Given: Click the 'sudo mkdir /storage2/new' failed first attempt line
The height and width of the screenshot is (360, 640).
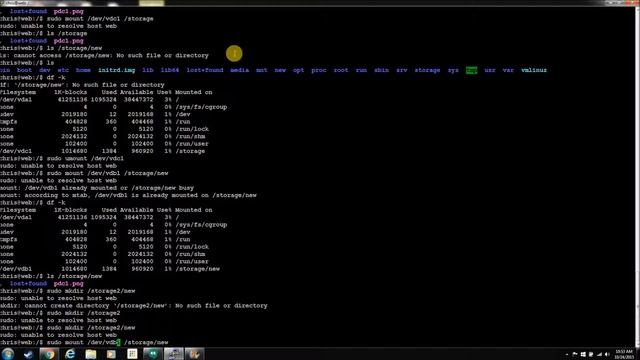Looking at the screenshot, I should coord(67,291).
